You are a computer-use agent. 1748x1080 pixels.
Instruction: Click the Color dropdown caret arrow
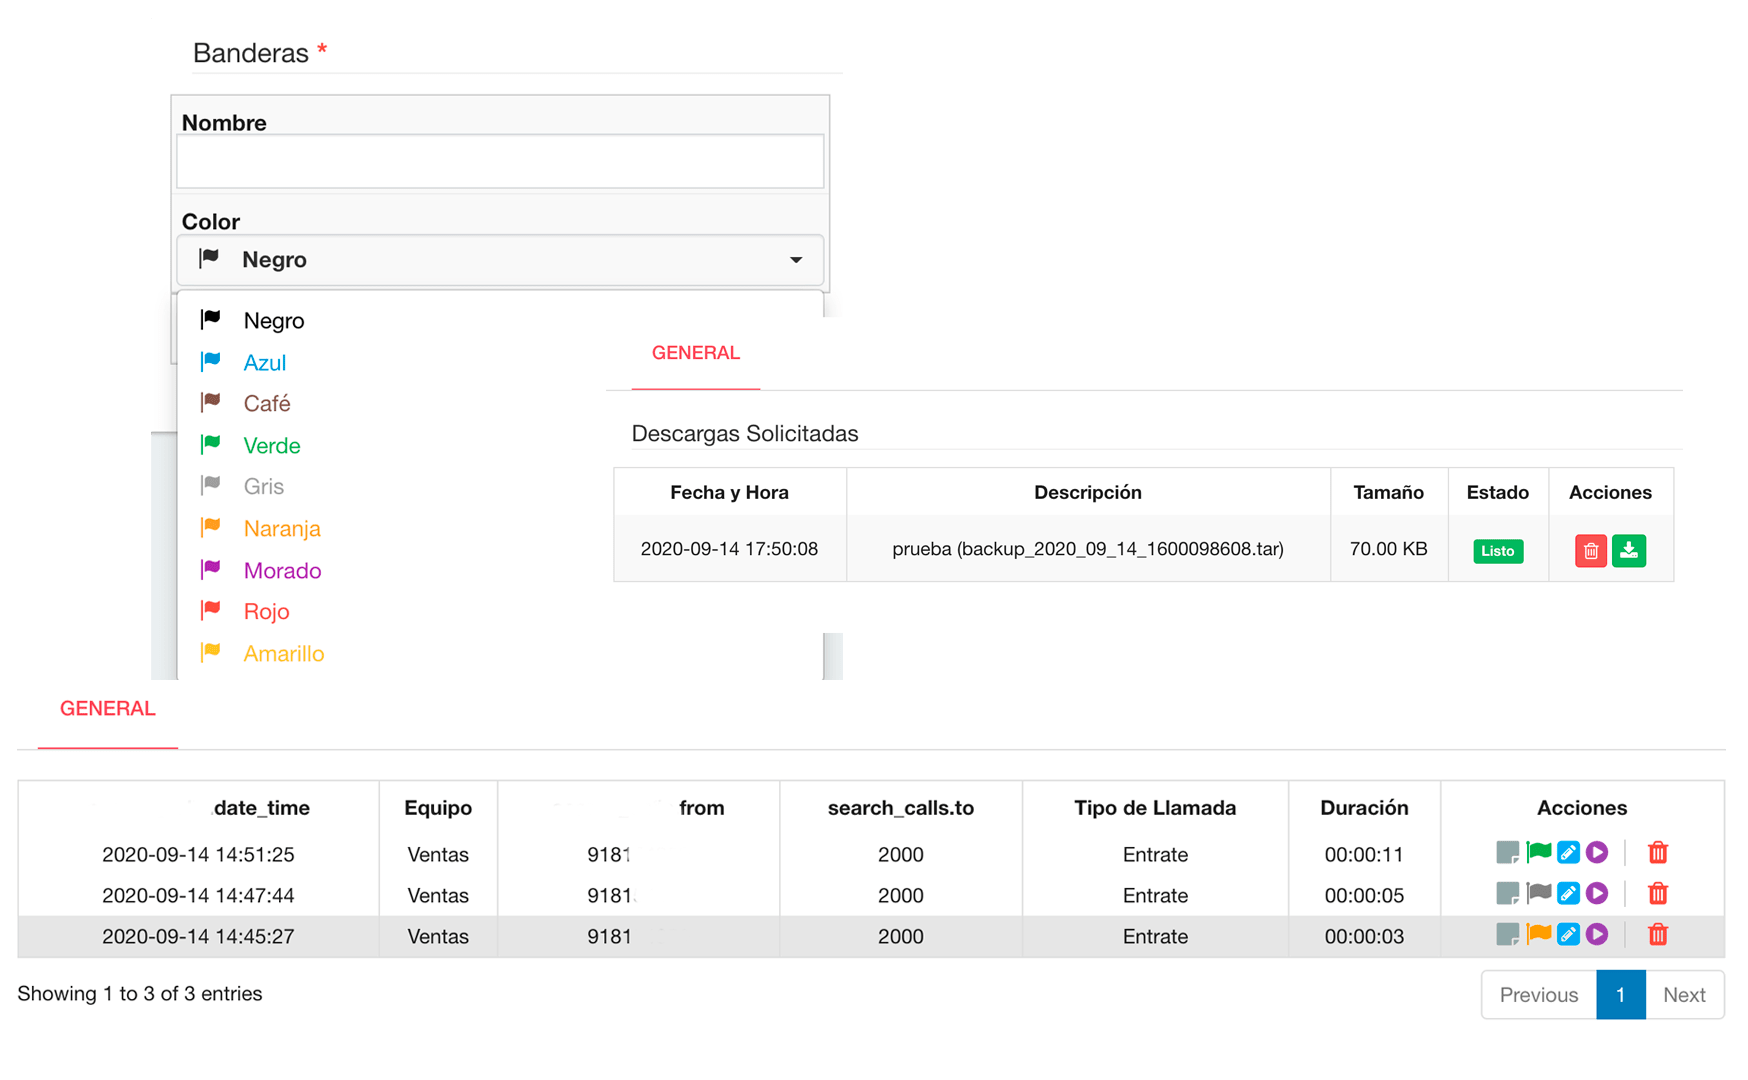[x=796, y=260]
